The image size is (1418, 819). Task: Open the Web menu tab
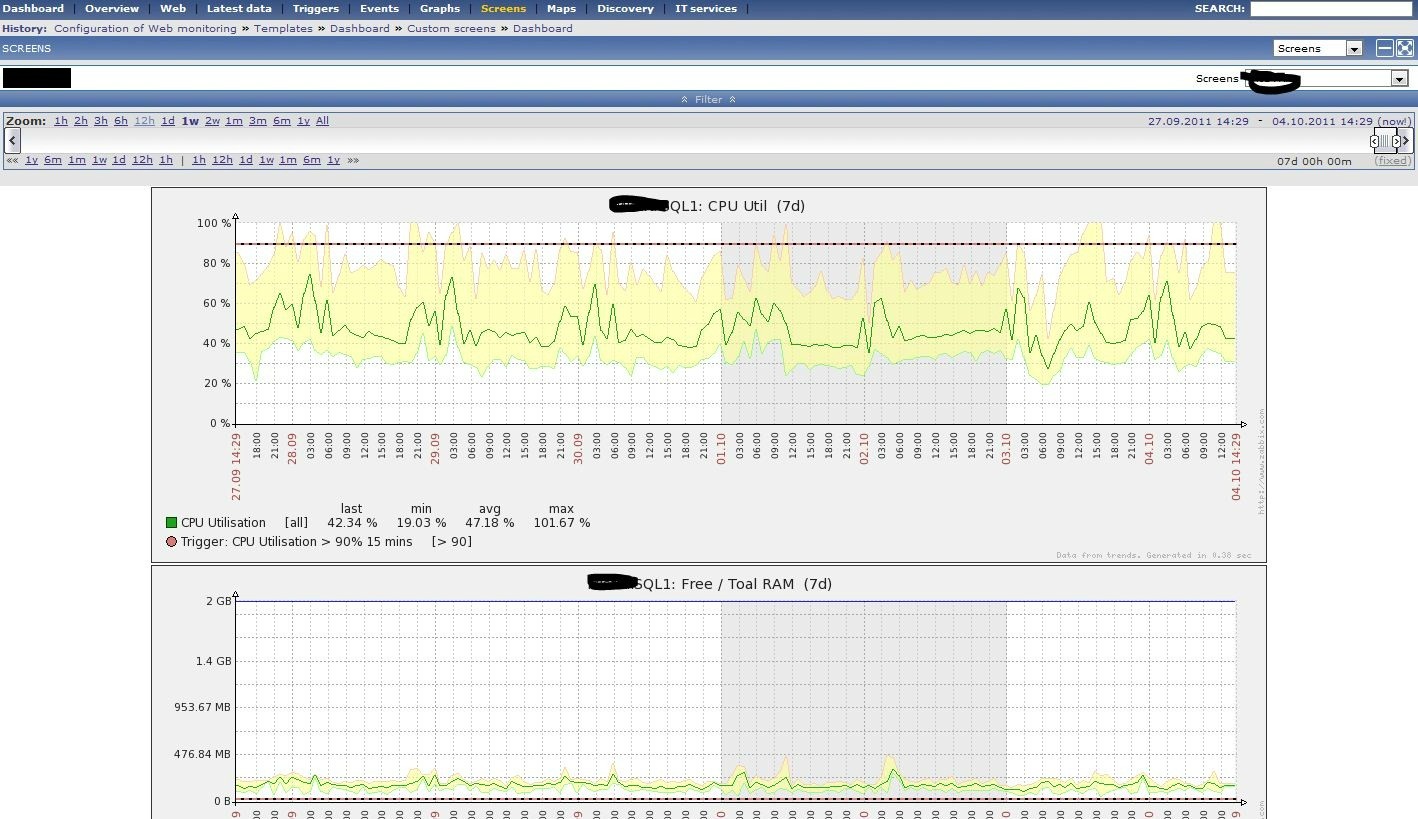pos(173,8)
